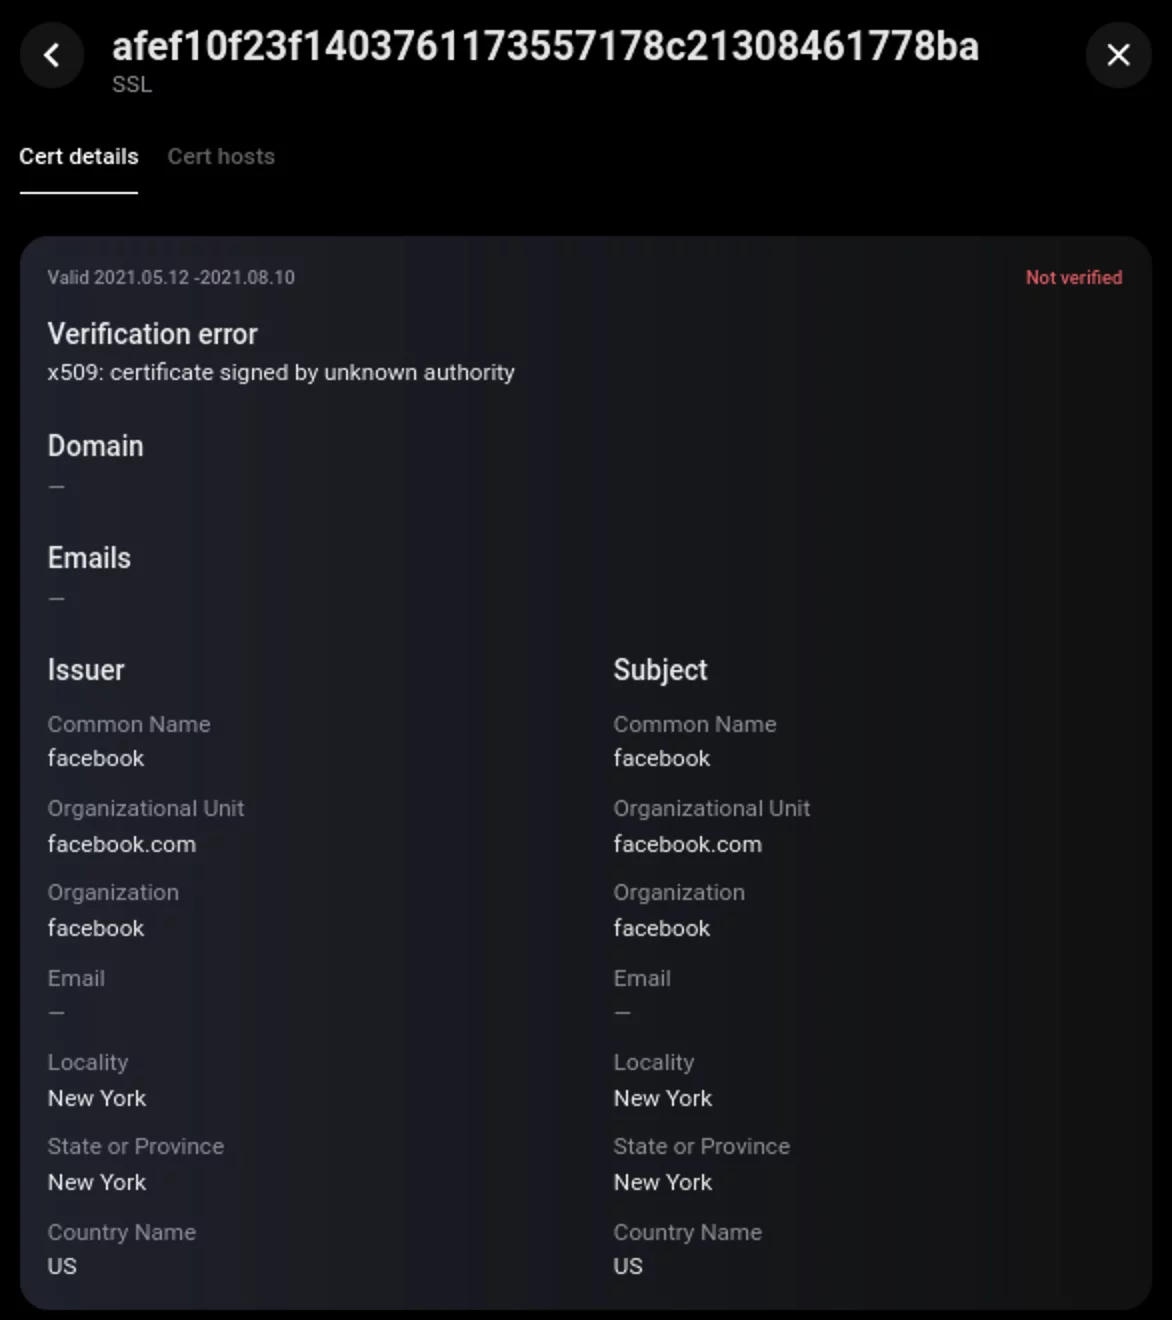Click the issuer Common Name value facebook
Viewport: 1172px width, 1320px height.
coord(95,758)
